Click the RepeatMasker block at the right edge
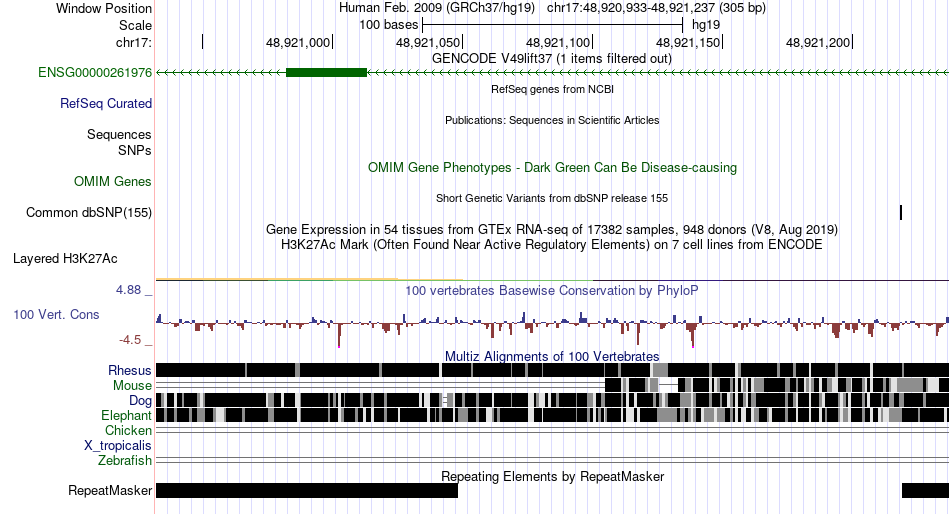950x514 pixels. (x=925, y=490)
